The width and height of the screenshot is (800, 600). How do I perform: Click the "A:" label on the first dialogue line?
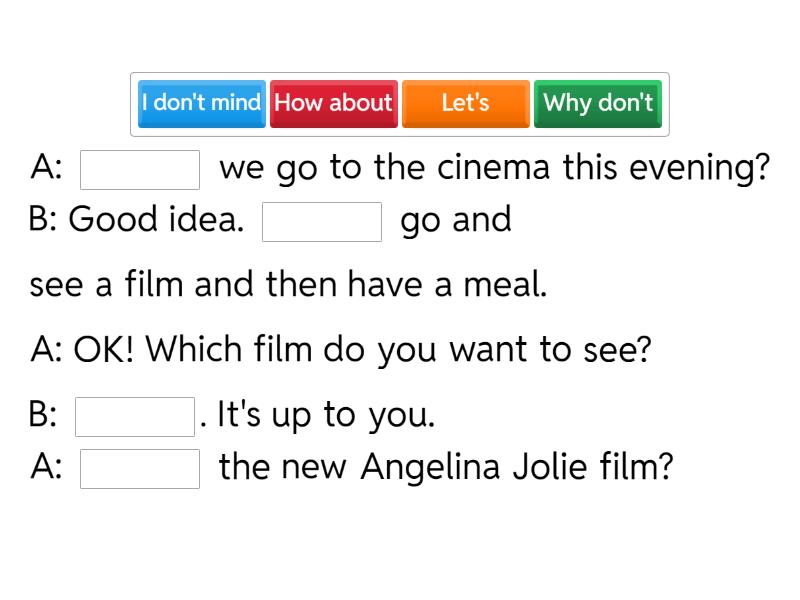click(x=46, y=168)
